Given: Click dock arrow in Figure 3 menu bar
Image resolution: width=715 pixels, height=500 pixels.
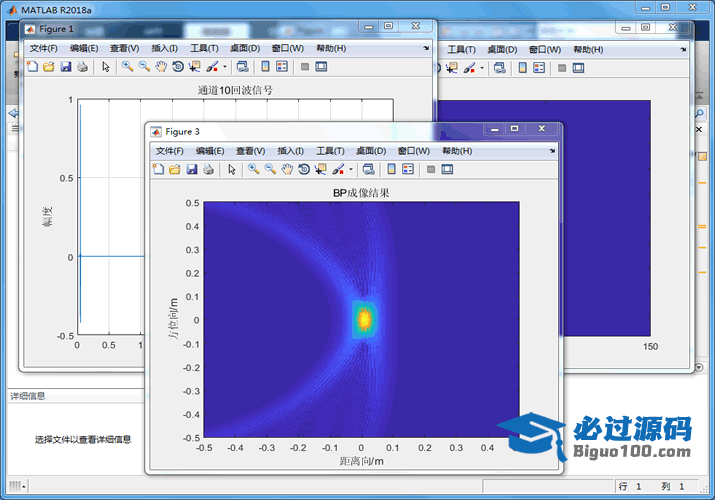Looking at the screenshot, I should (x=552, y=151).
